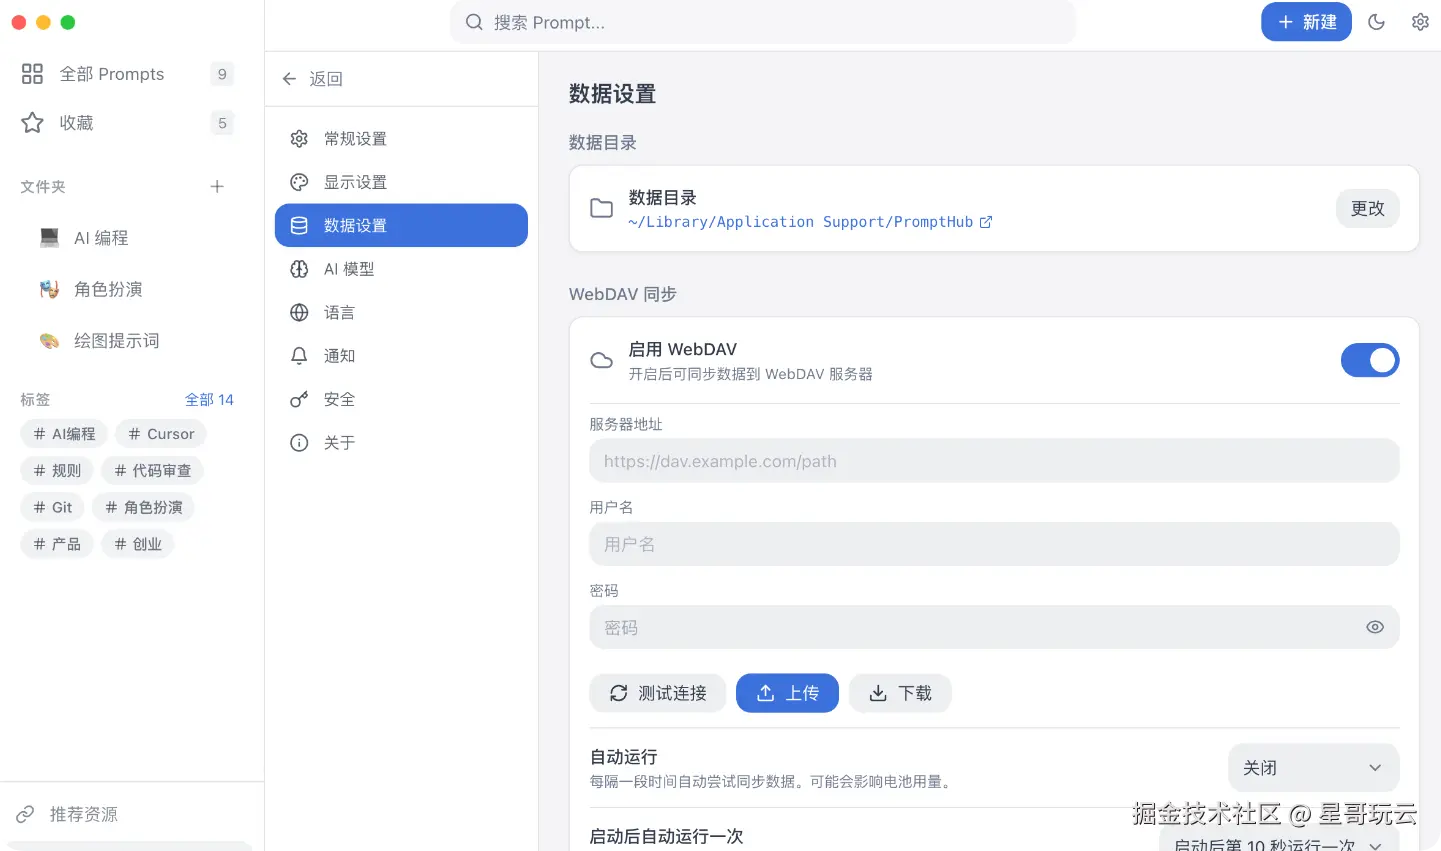This screenshot has width=1441, height=851.
Task: Click the search magnifier icon
Action: (x=474, y=22)
